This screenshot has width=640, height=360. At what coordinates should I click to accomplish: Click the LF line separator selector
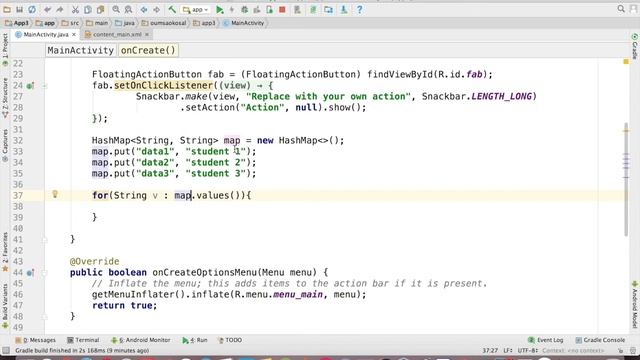pos(508,350)
